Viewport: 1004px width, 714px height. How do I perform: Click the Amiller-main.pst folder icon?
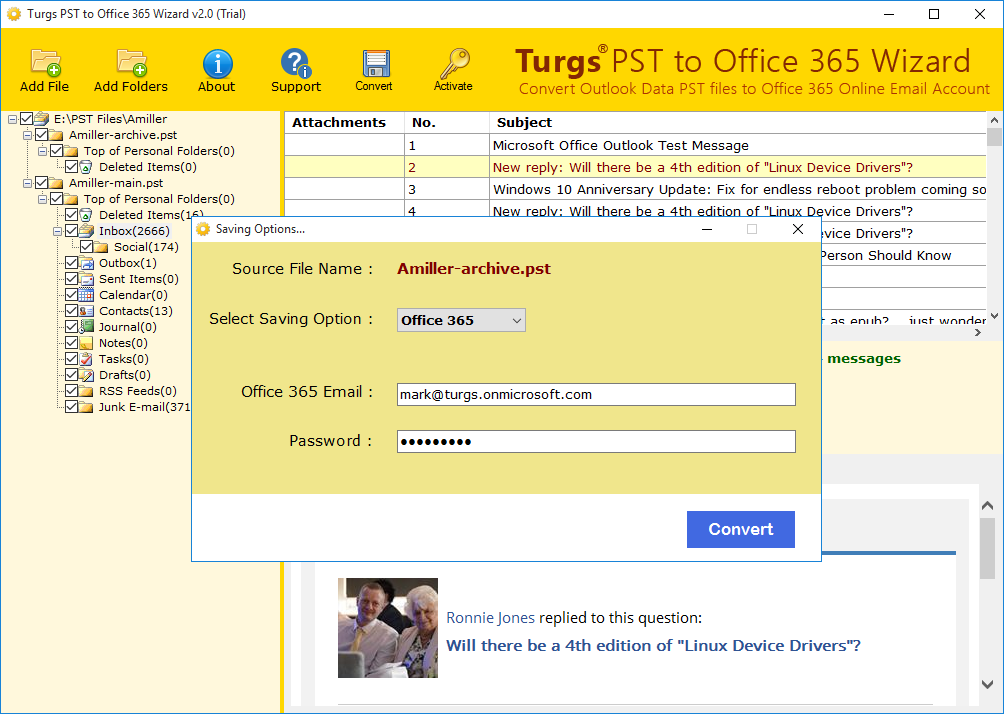(56, 183)
